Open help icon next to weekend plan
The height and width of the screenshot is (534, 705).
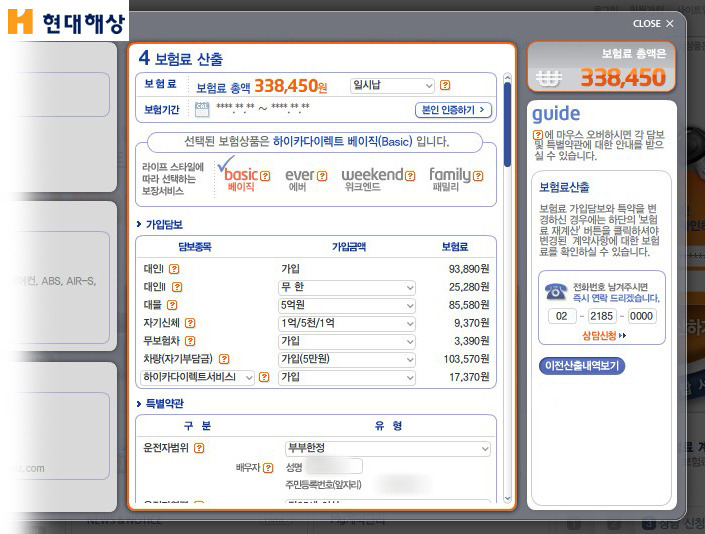coord(410,176)
